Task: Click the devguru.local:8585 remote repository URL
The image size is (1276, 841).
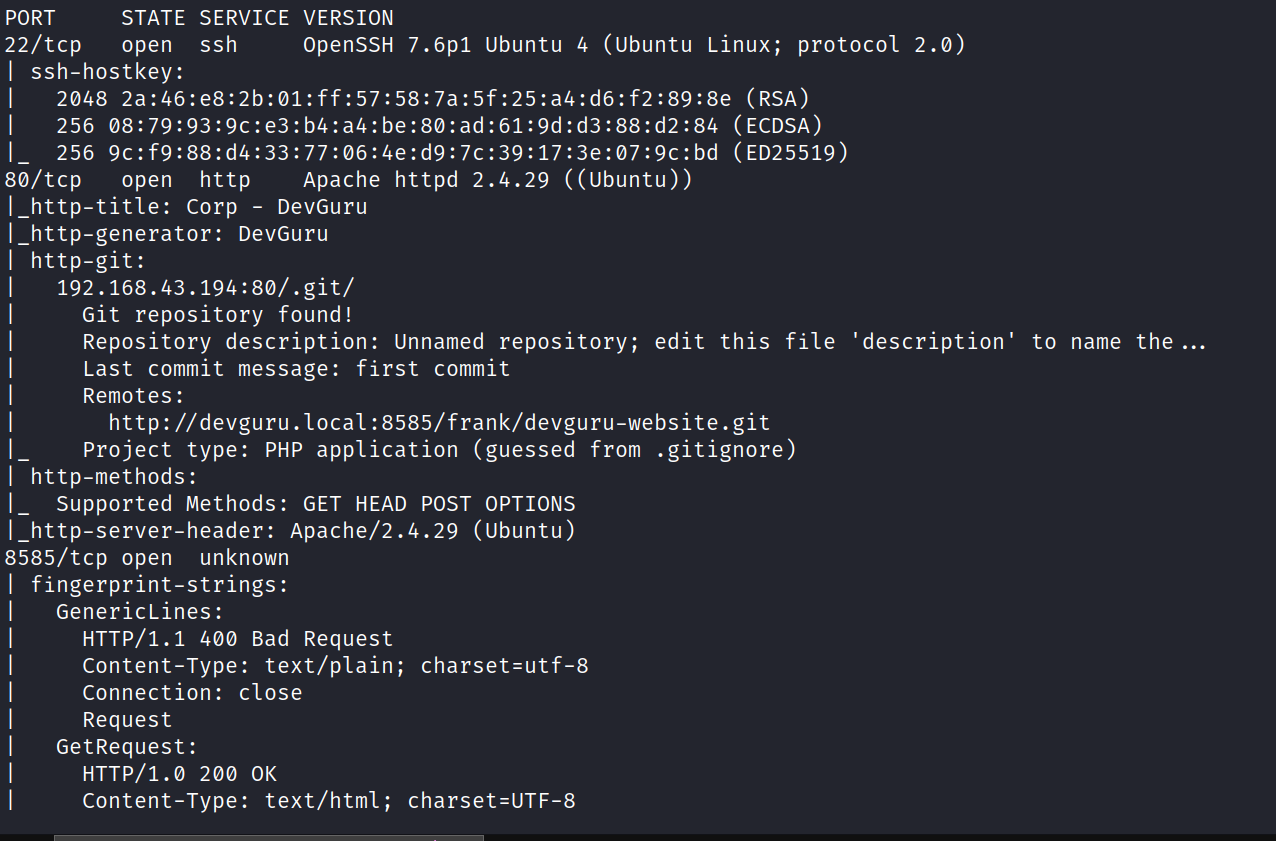Action: [x=439, y=423]
